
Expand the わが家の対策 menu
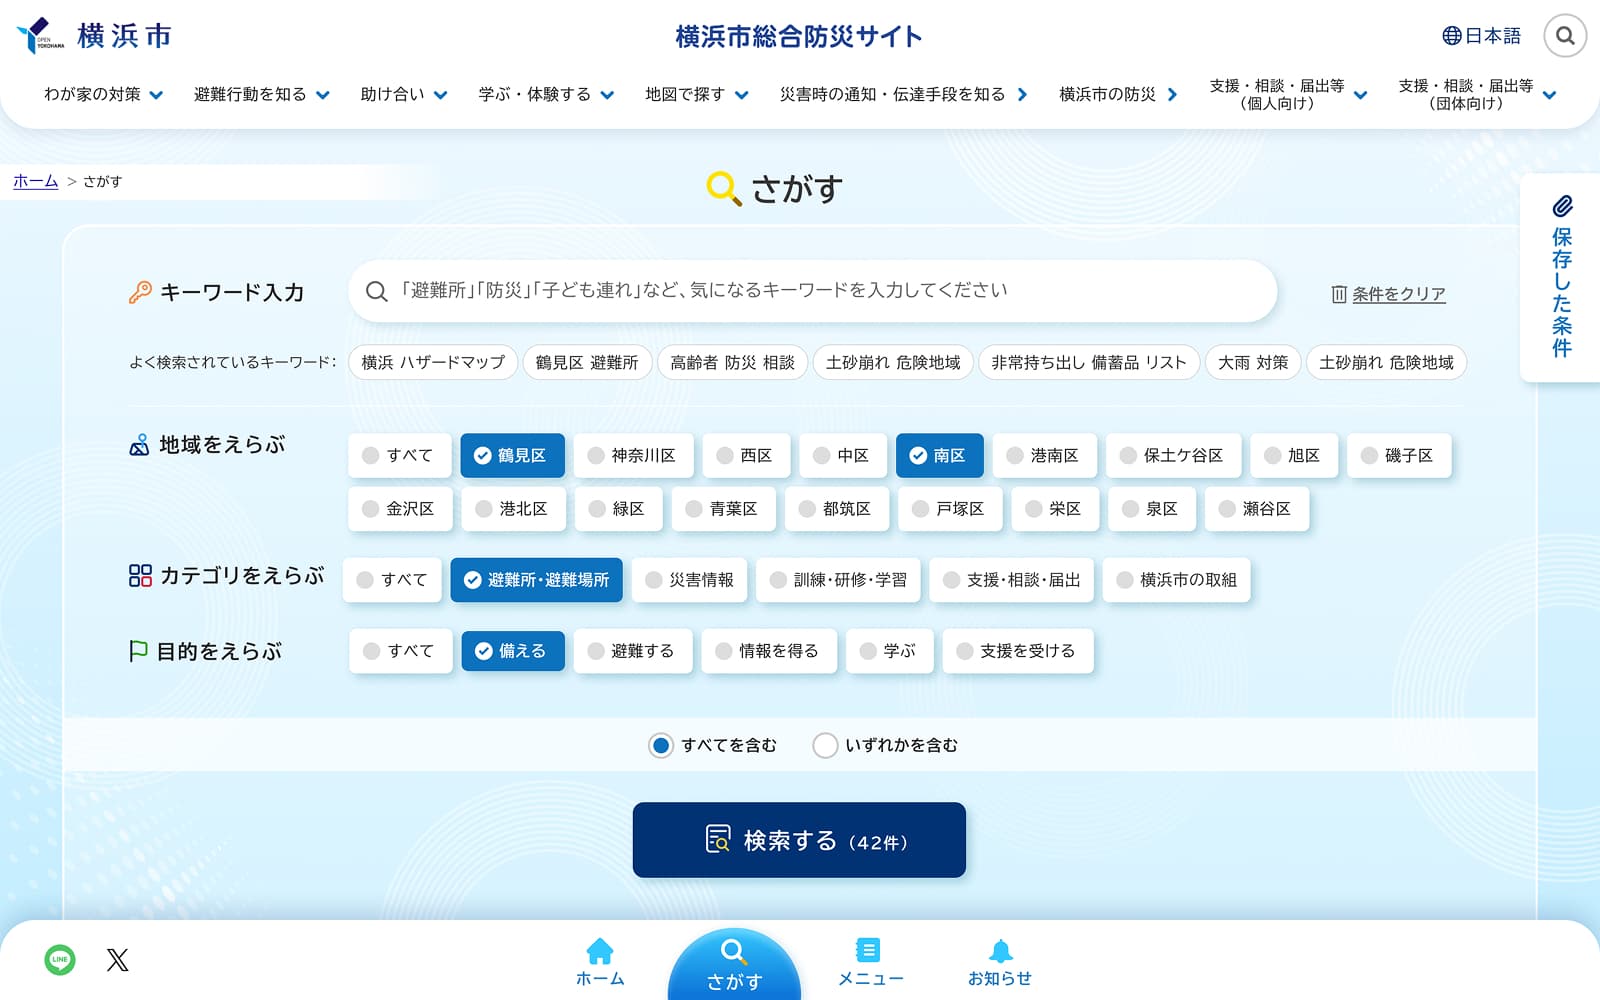(104, 94)
